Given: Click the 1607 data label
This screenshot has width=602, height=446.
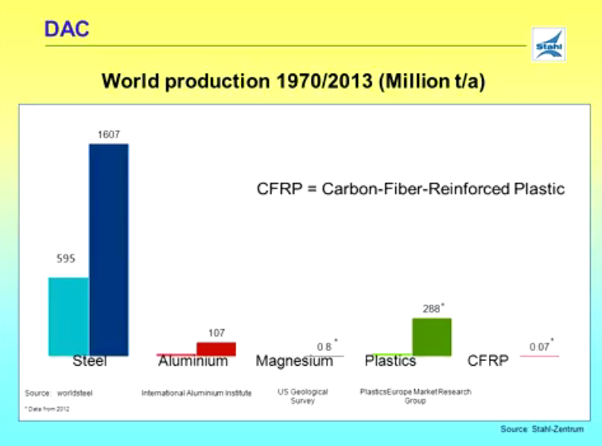Looking at the screenshot, I should pyautogui.click(x=109, y=134).
